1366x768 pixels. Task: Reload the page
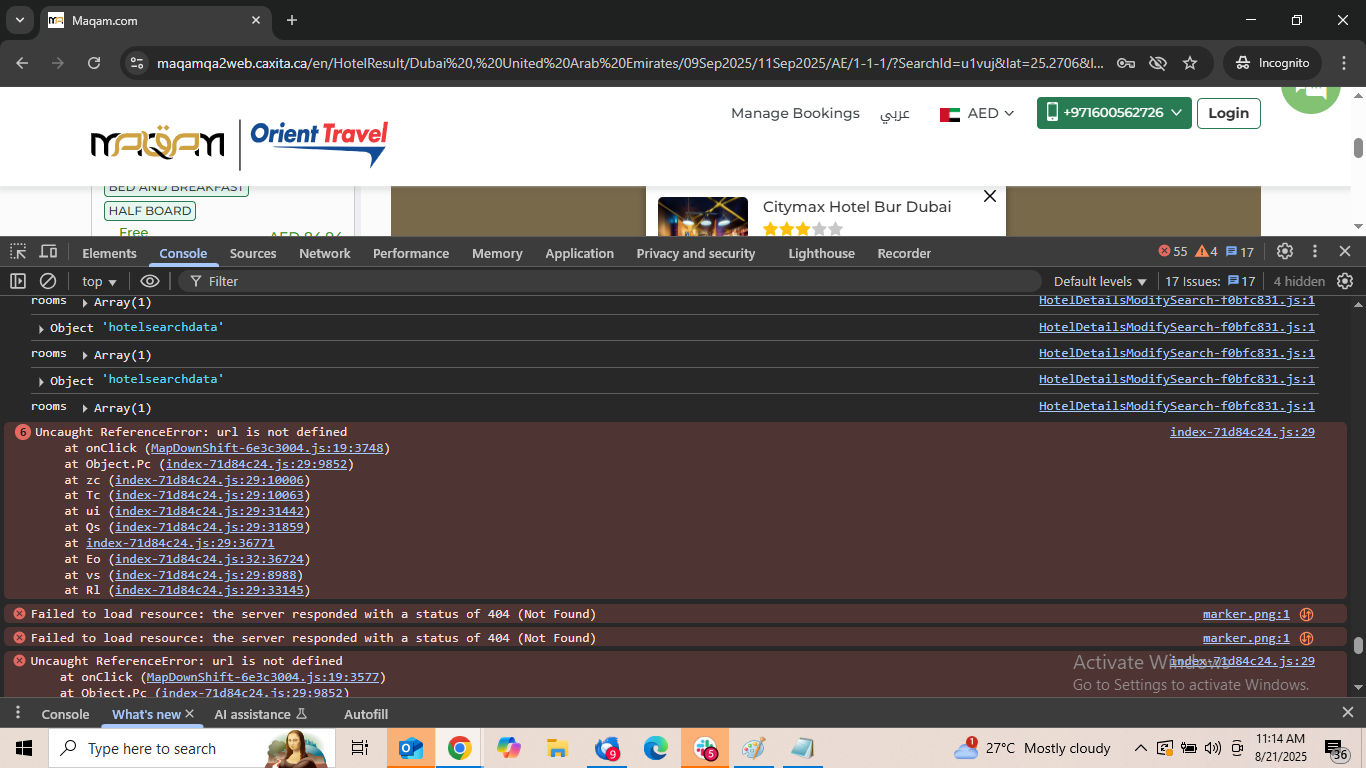(94, 63)
